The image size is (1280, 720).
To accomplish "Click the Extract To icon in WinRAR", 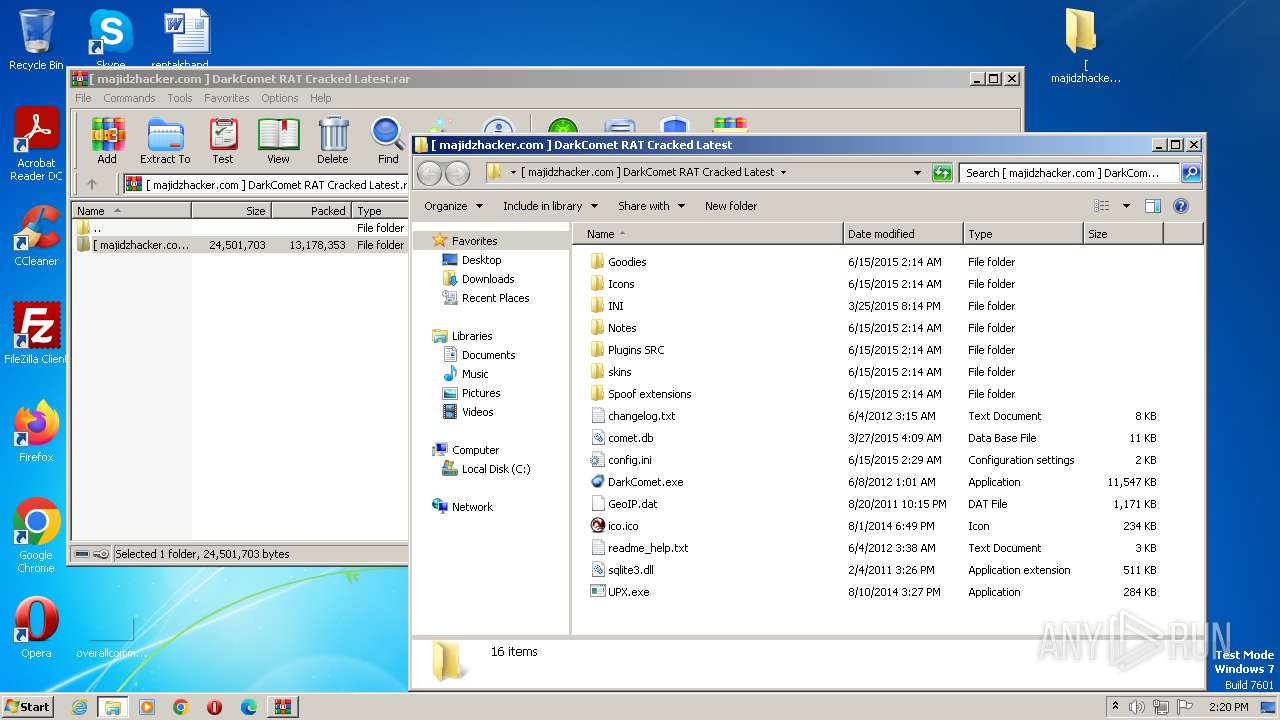I will click(x=165, y=140).
